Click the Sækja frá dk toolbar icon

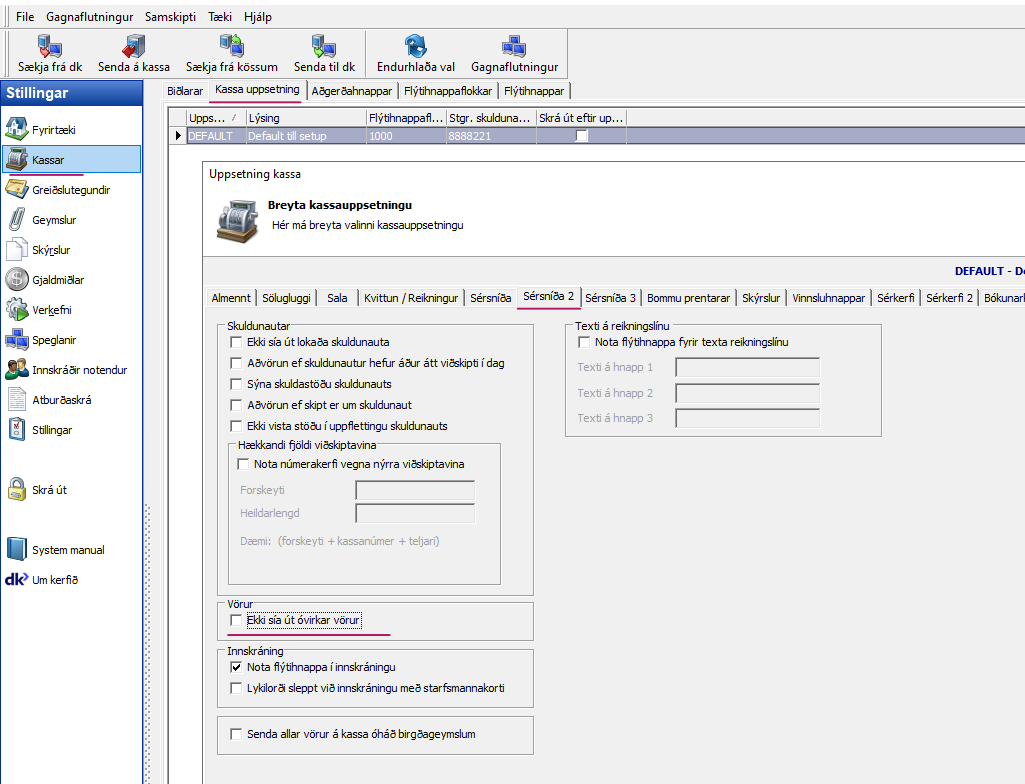49,46
